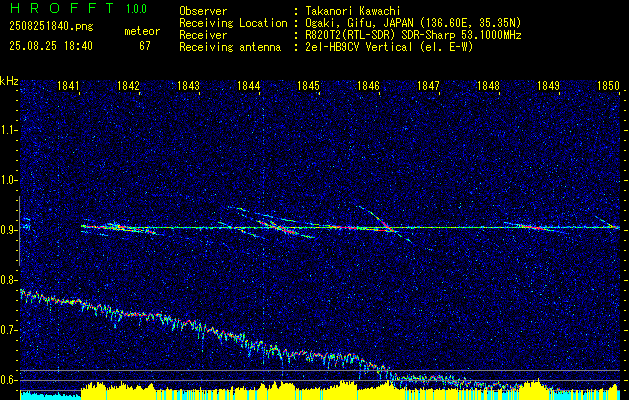Click the 1841 time marker
This screenshot has width=629, height=400.
click(69, 86)
